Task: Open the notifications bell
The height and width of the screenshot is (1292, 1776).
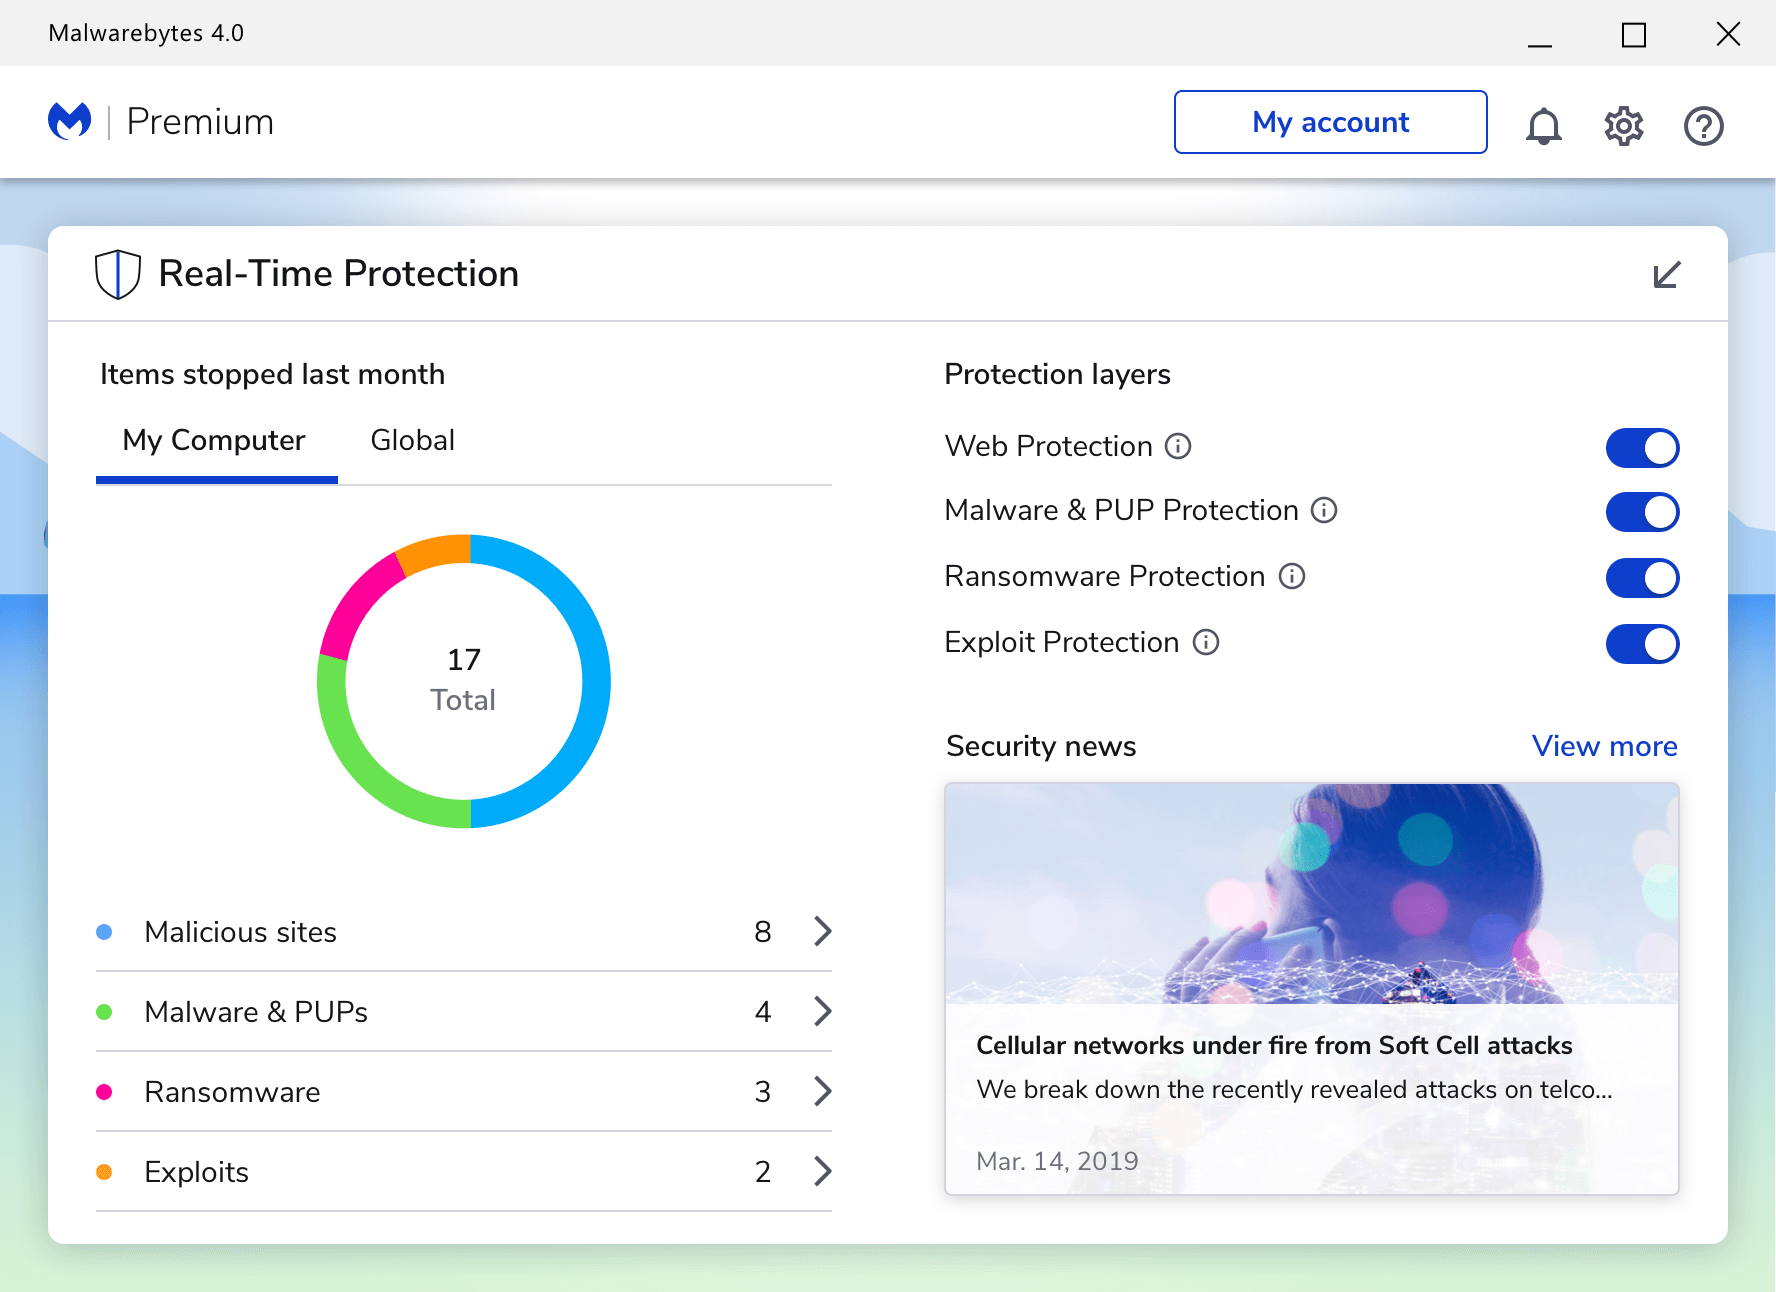Action: (1543, 126)
